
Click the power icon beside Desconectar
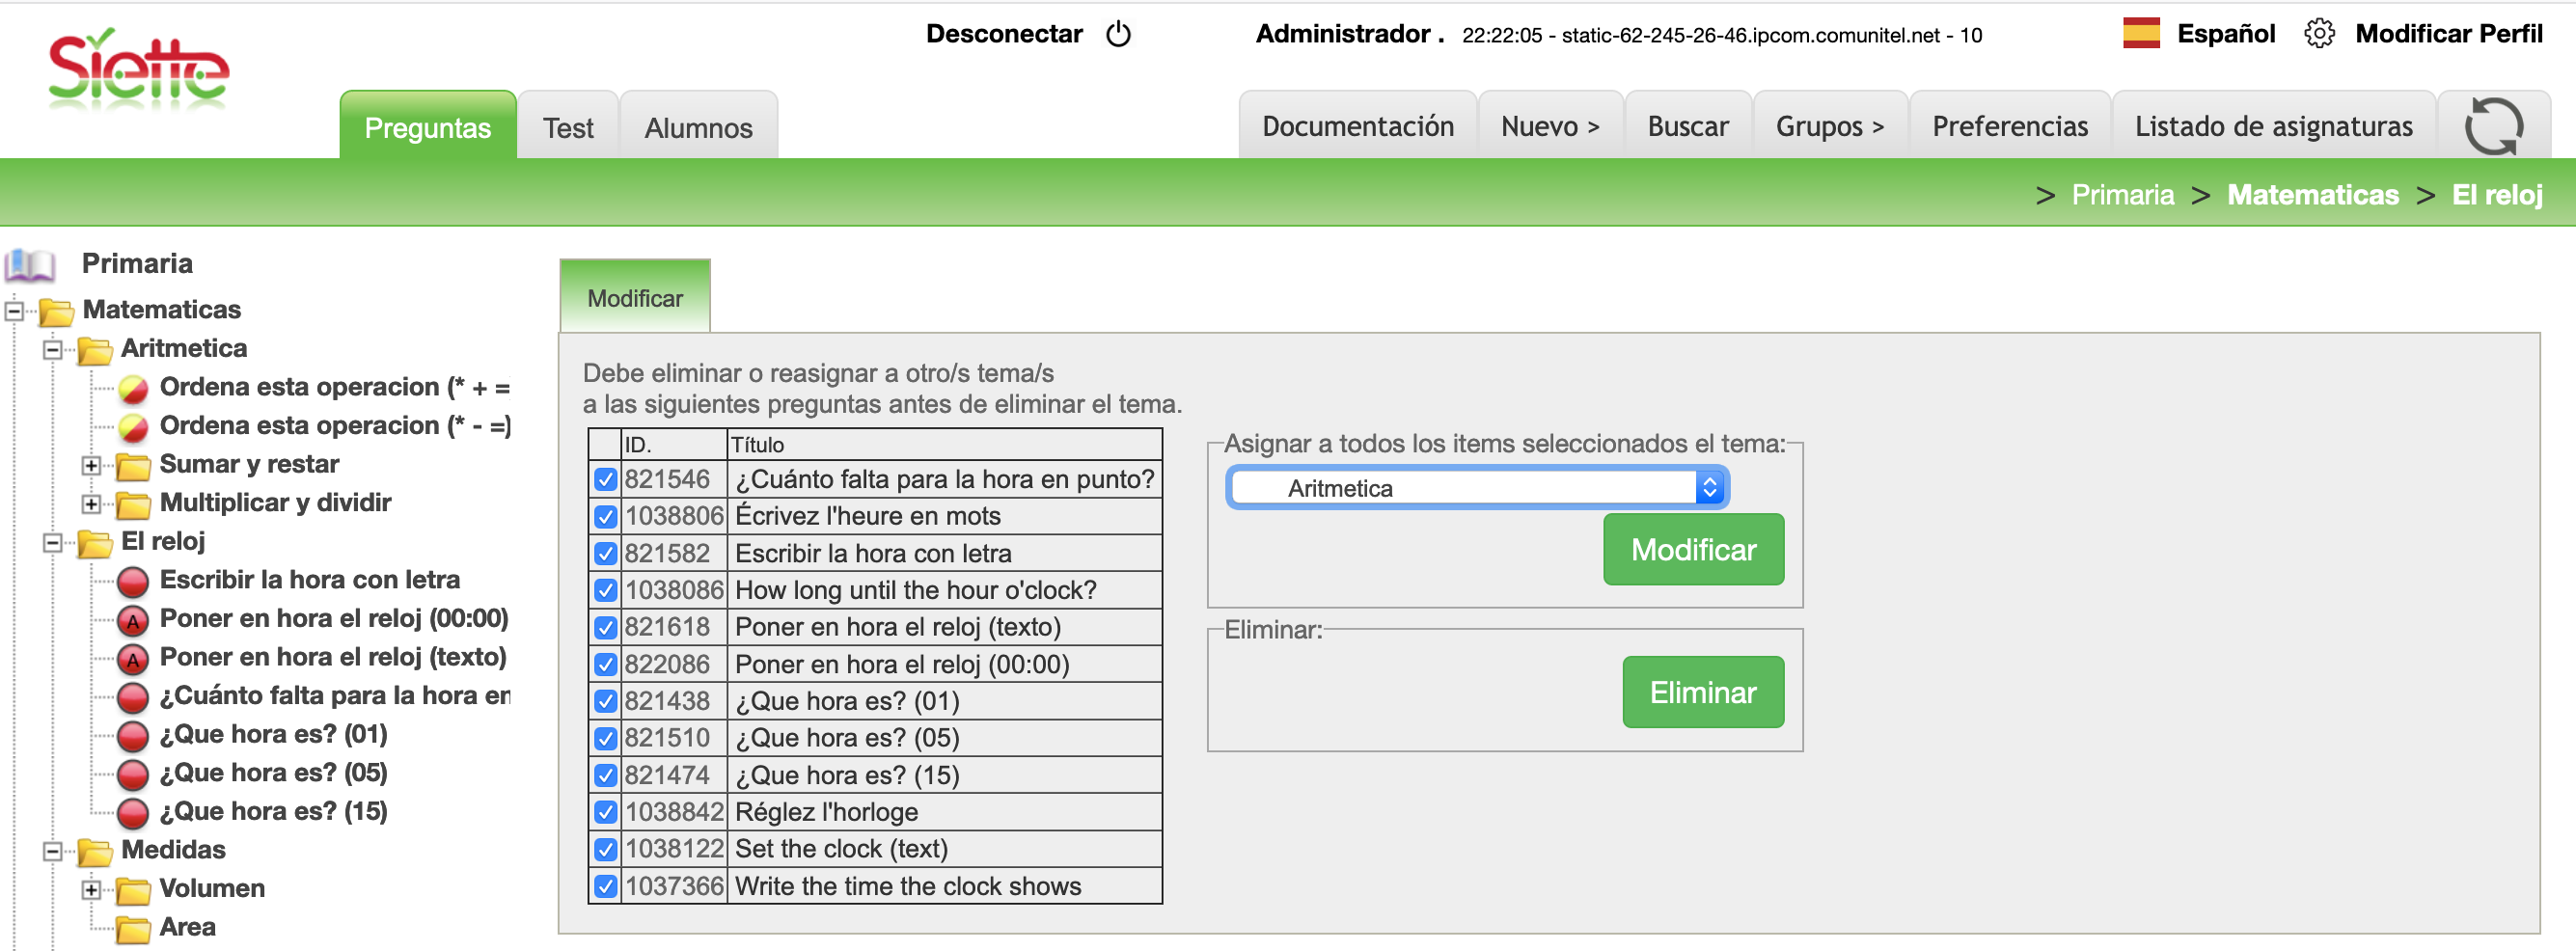[1118, 34]
